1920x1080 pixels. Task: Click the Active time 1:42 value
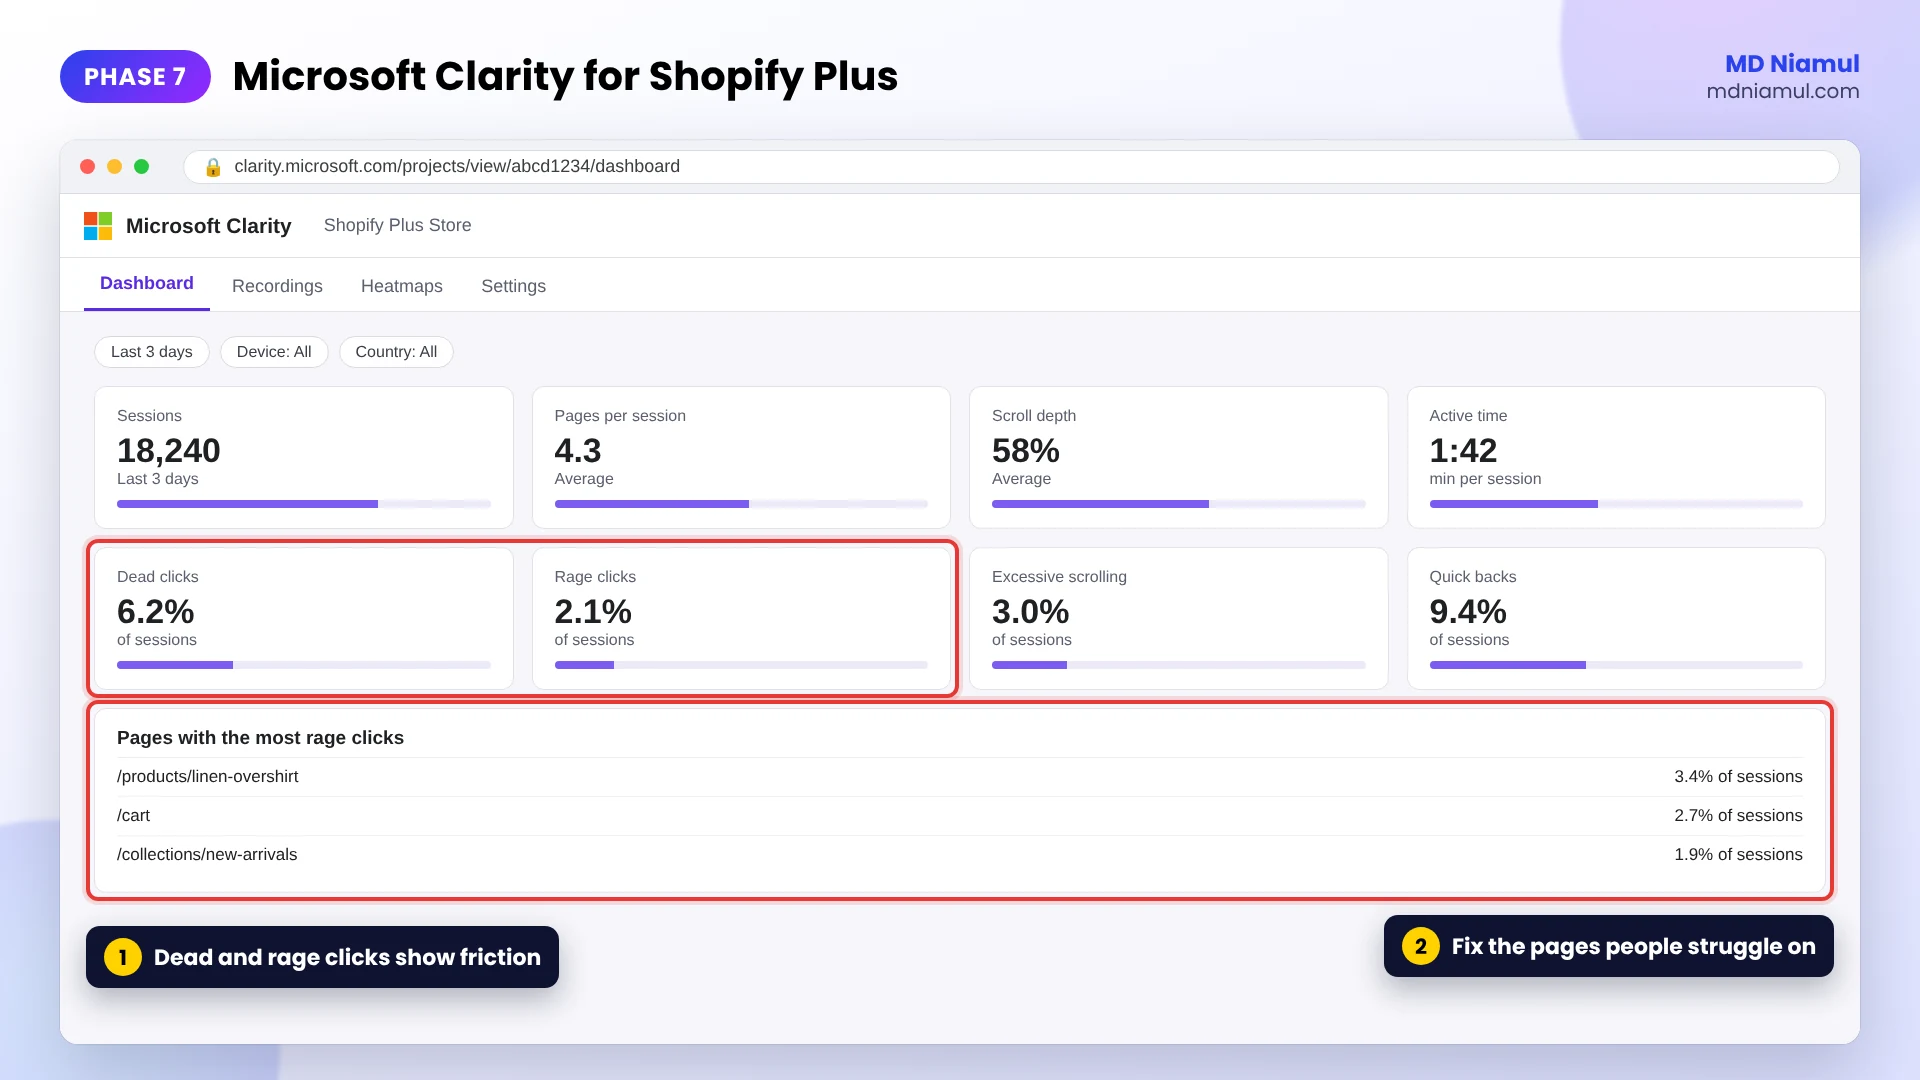tap(1463, 451)
